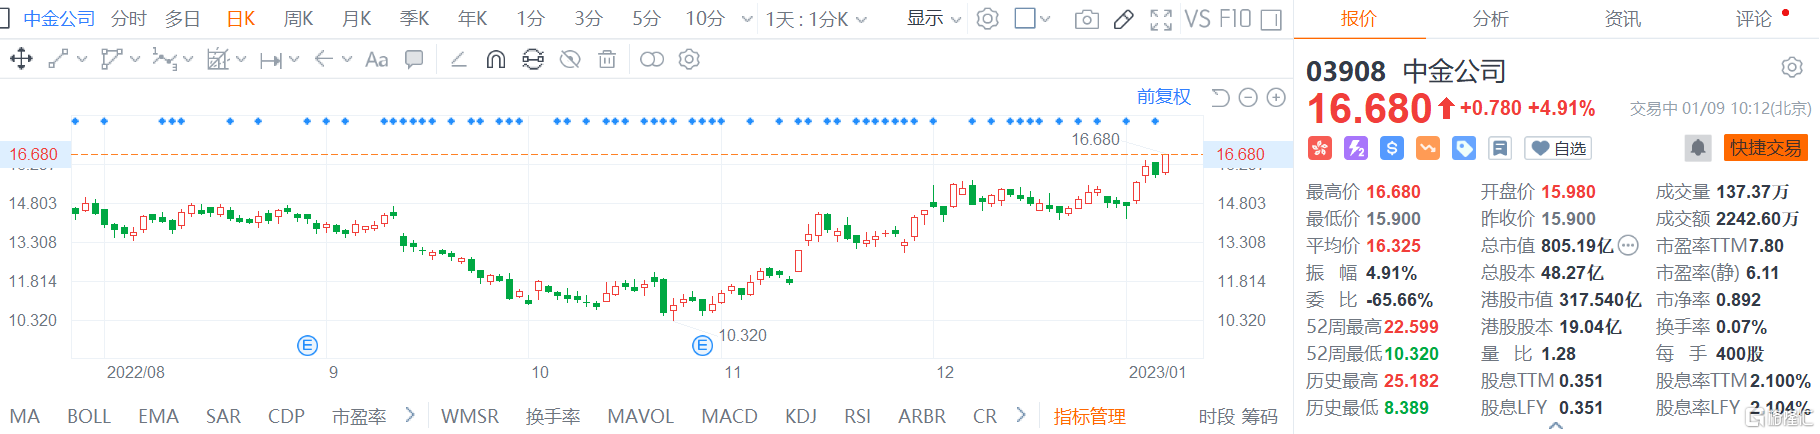
Task: Show more main indicators after 市盈率
Action: click(410, 414)
